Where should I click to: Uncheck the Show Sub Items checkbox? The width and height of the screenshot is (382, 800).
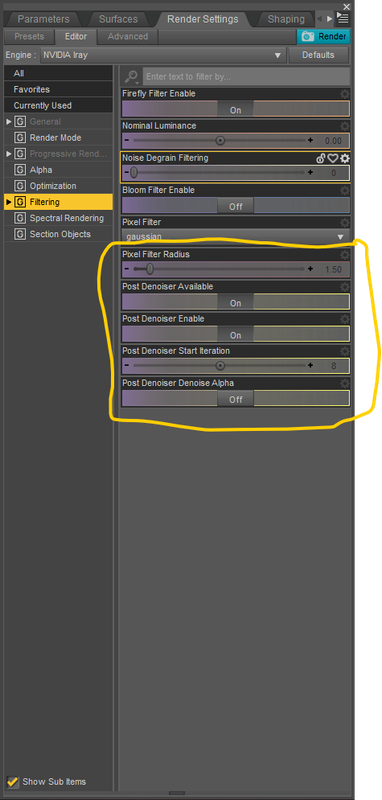coord(13,781)
